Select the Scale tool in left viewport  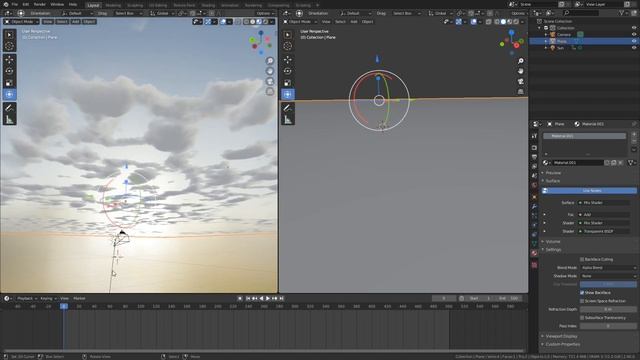click(9, 83)
